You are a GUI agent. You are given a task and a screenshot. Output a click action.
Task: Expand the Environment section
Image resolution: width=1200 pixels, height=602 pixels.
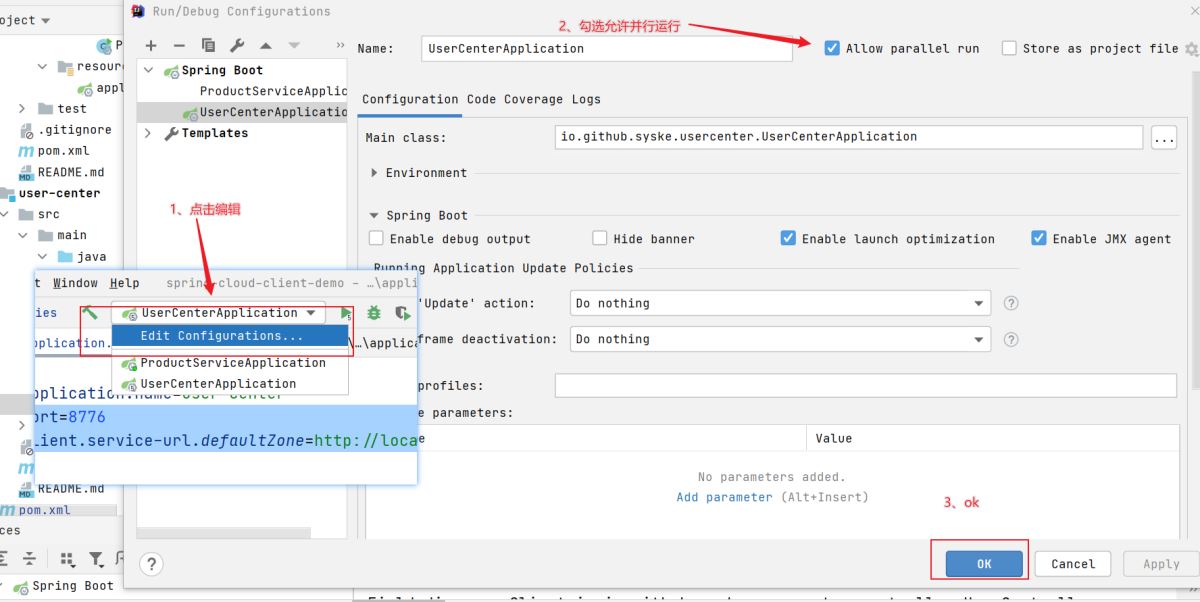(x=375, y=173)
